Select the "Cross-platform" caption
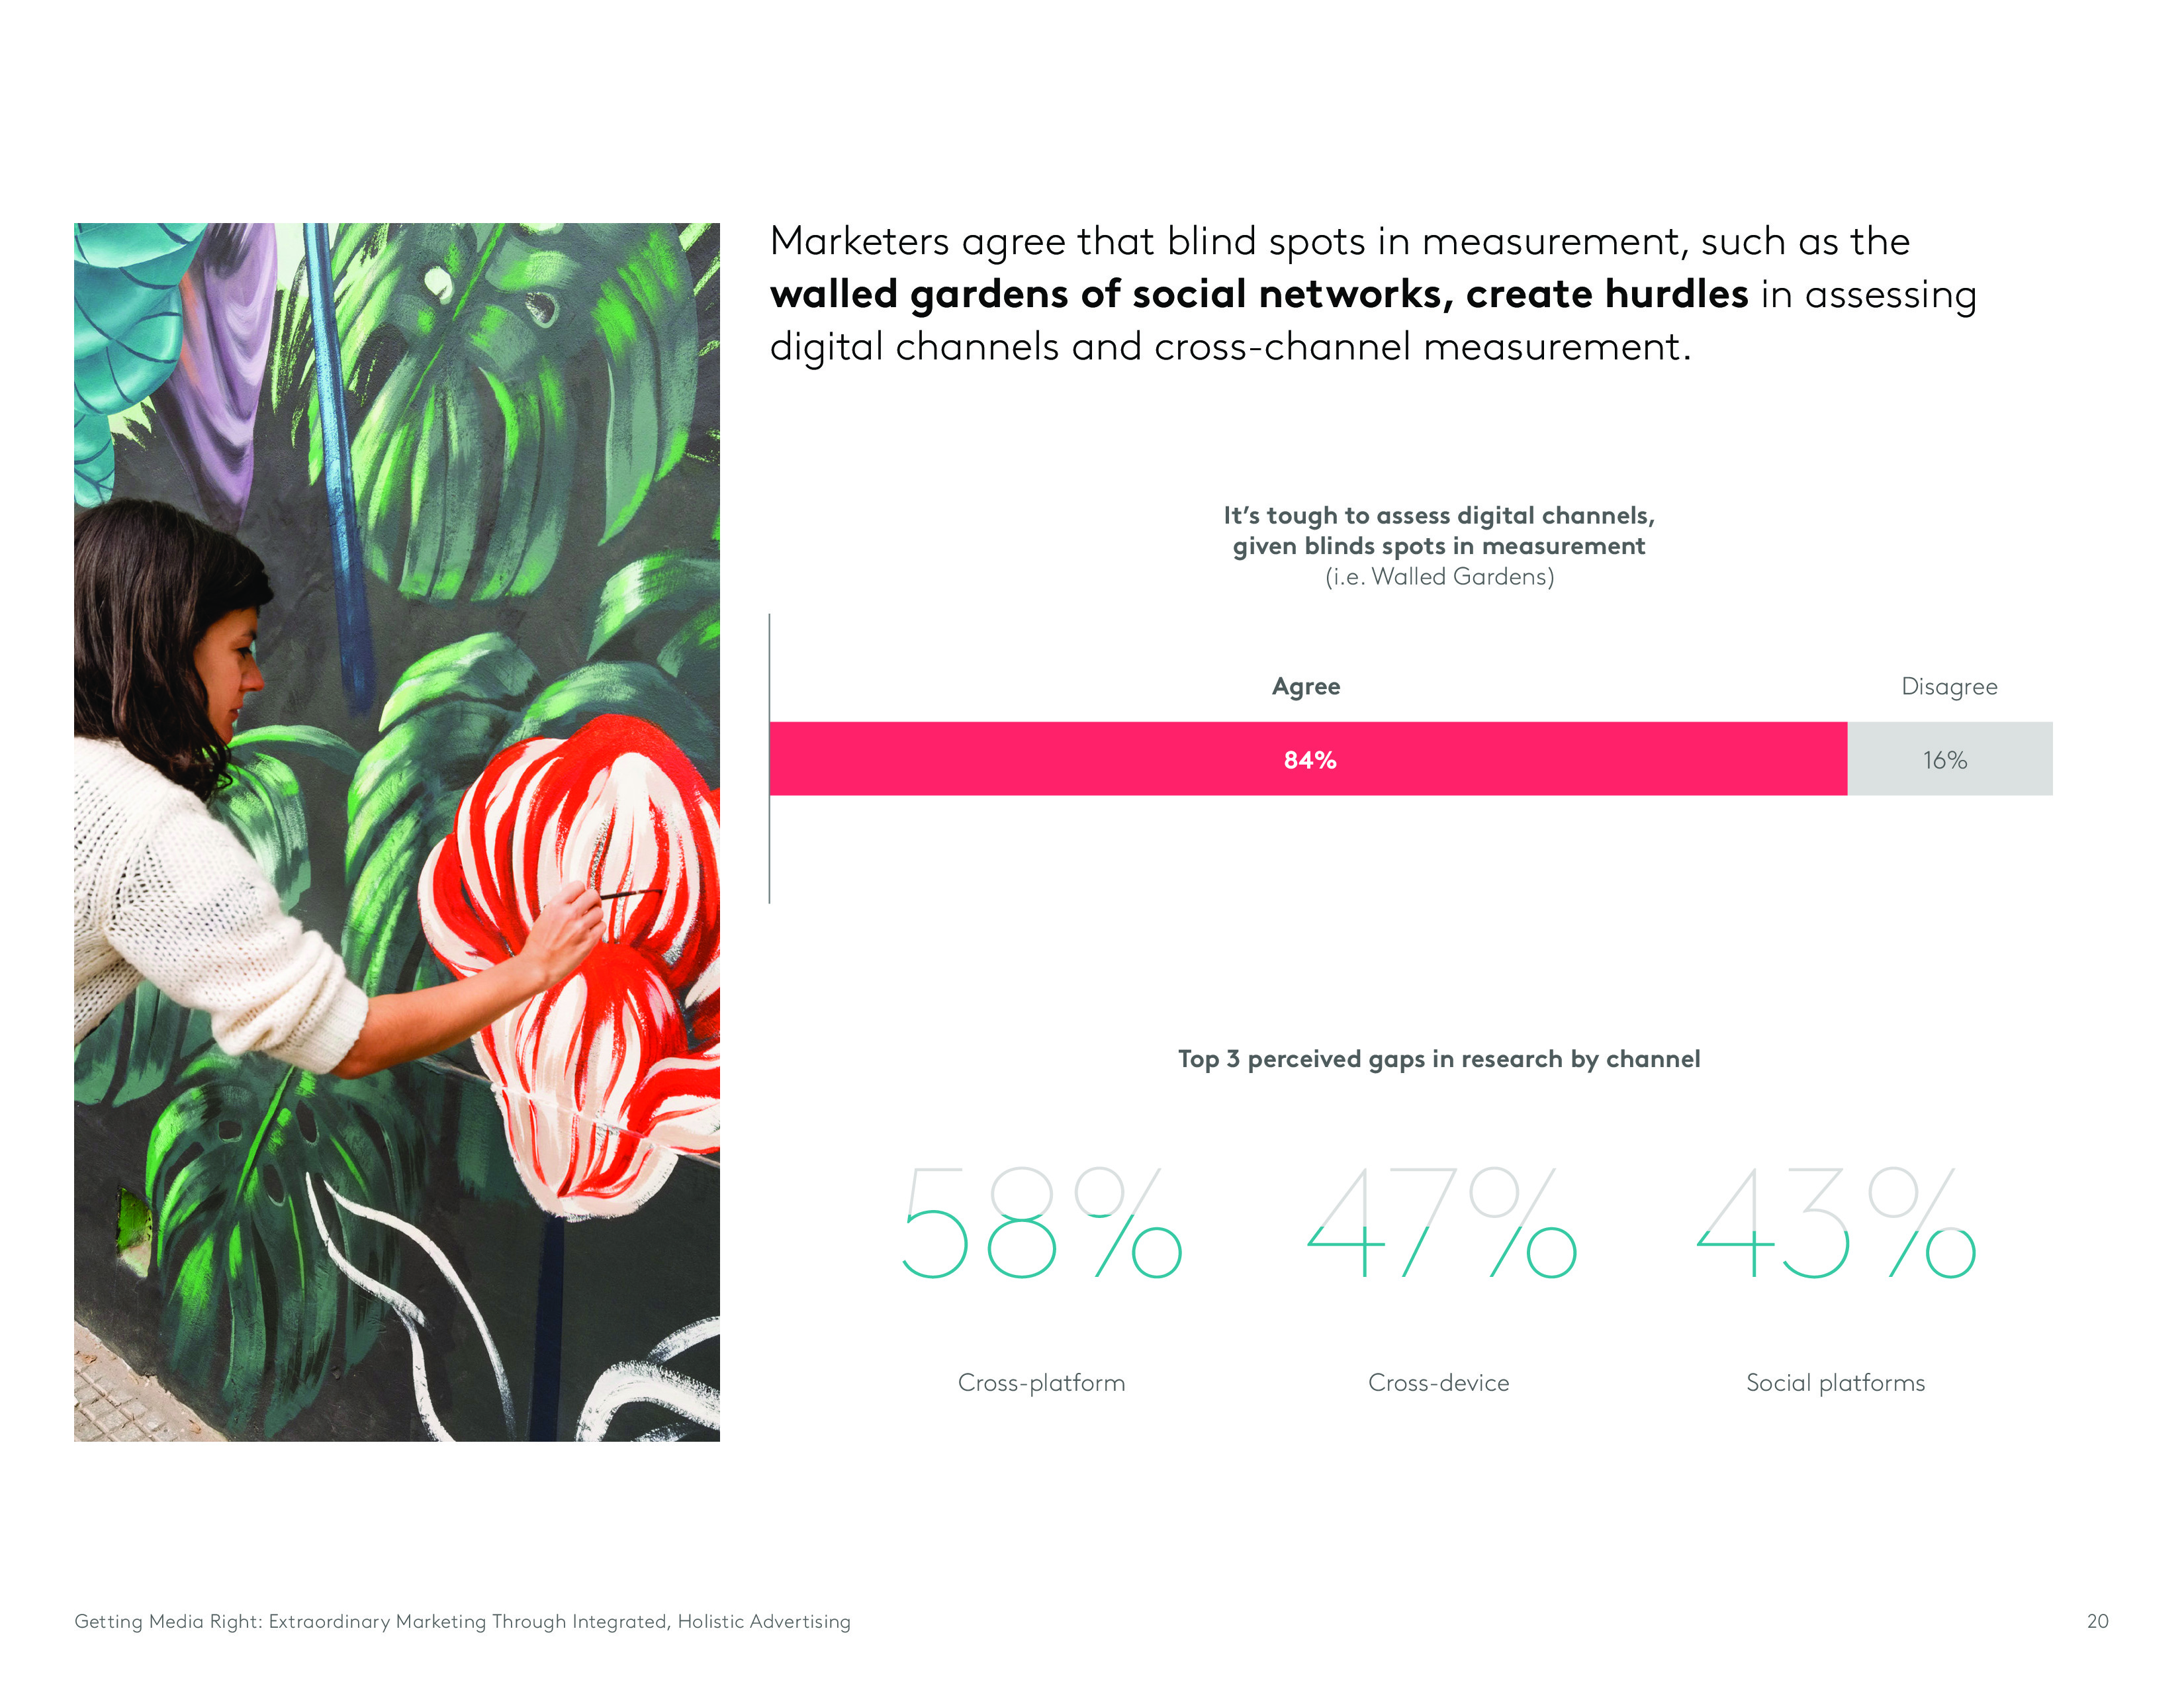The image size is (2184, 1688). tap(1041, 1382)
